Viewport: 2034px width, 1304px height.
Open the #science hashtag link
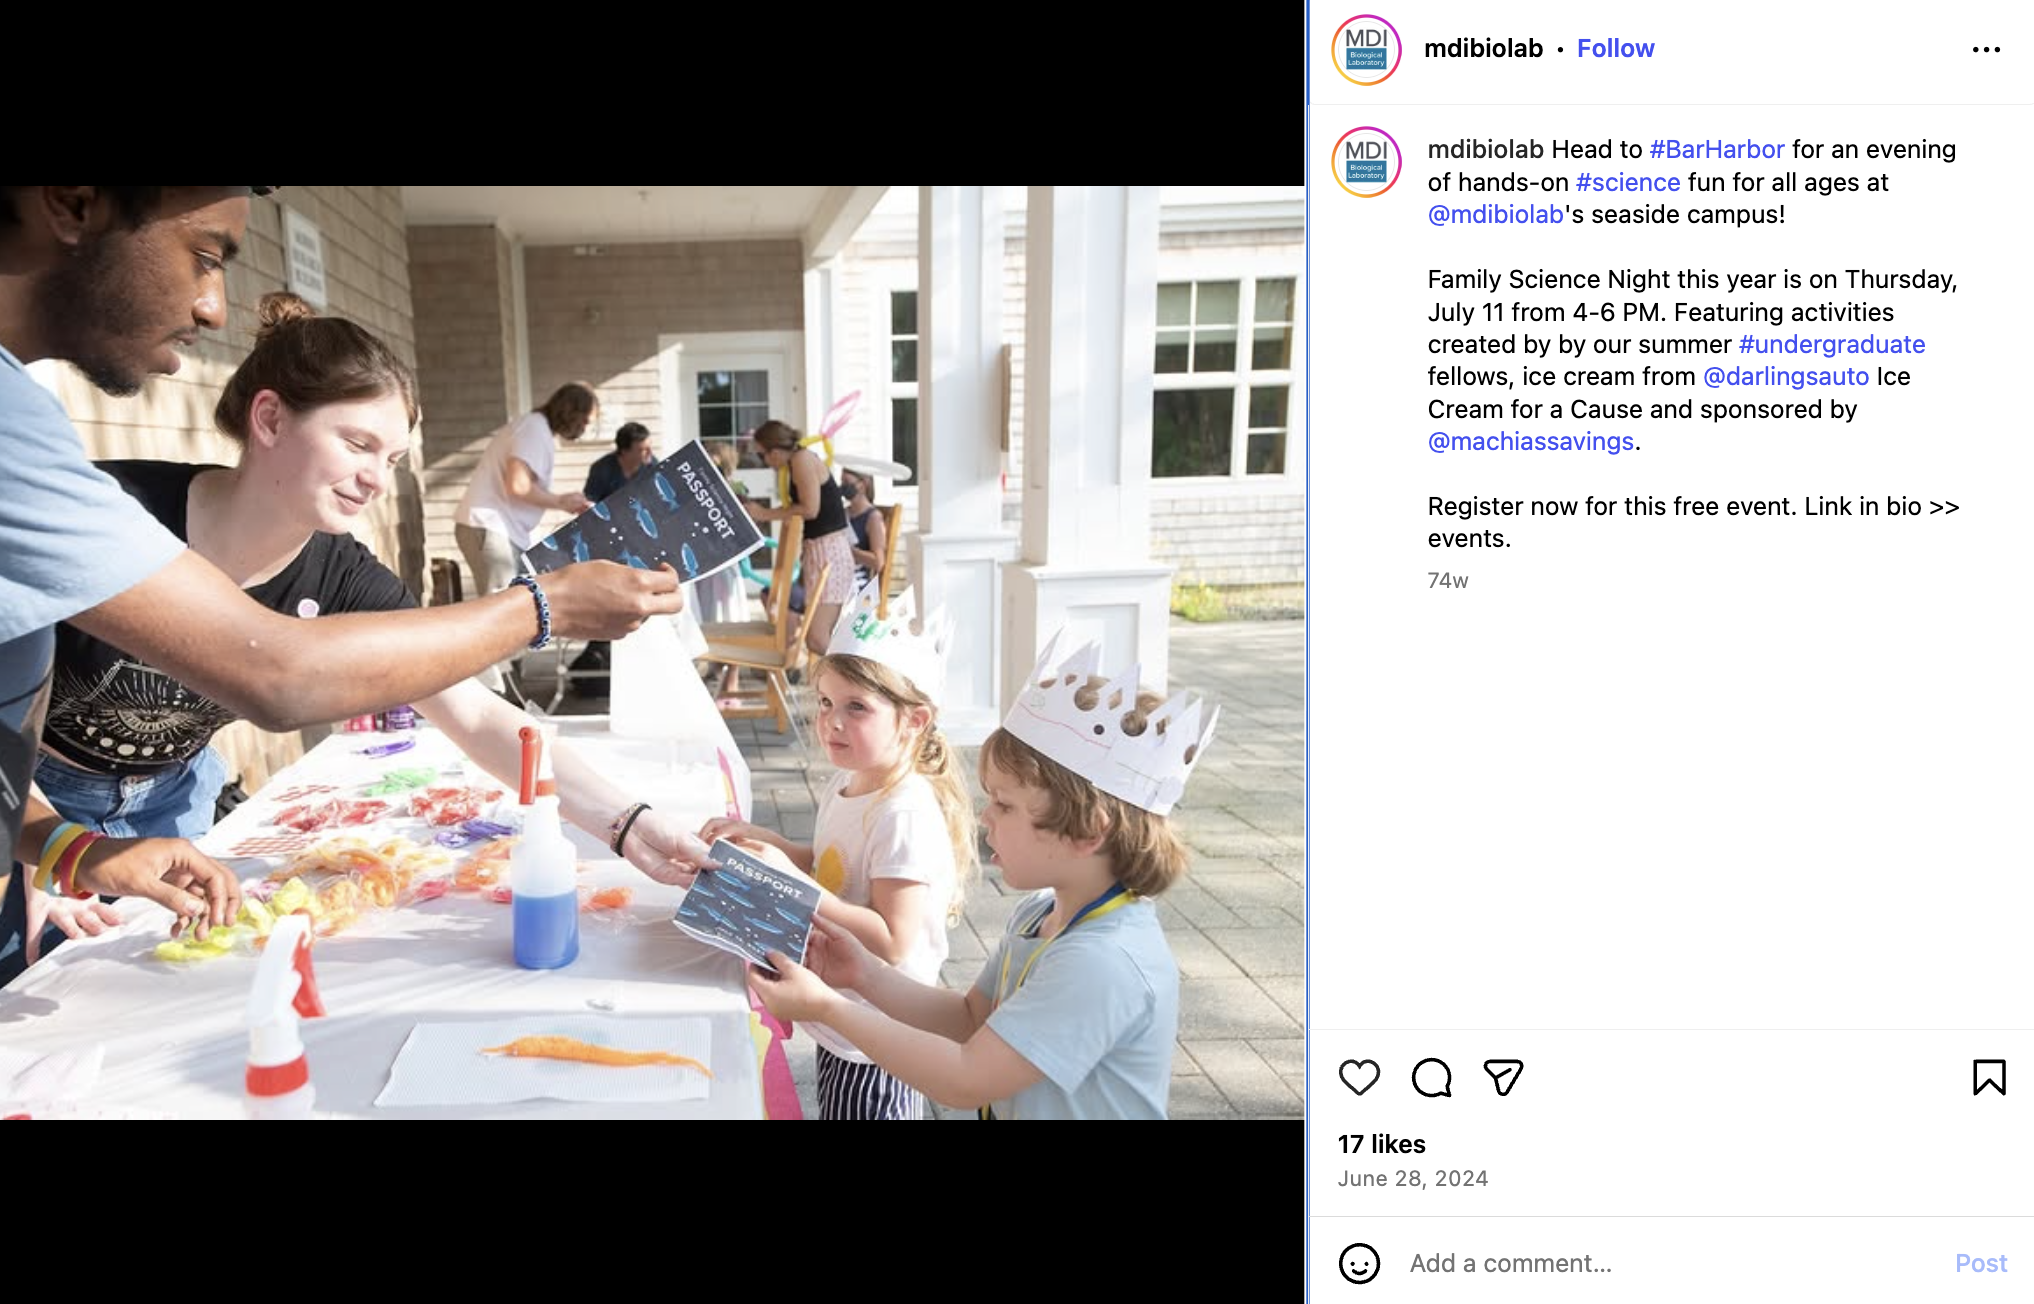click(1628, 182)
